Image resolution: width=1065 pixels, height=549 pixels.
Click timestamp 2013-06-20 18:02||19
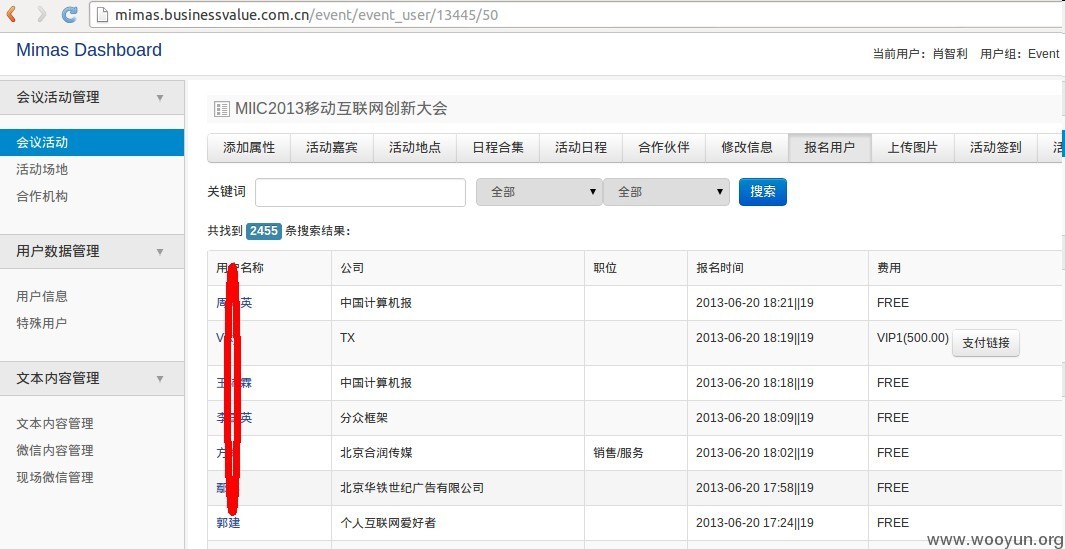coord(755,453)
